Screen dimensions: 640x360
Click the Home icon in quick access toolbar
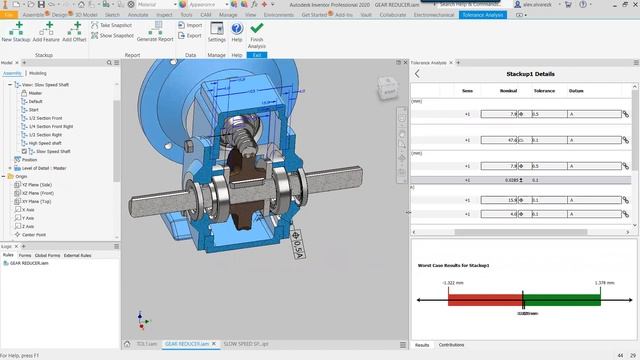(81, 4)
